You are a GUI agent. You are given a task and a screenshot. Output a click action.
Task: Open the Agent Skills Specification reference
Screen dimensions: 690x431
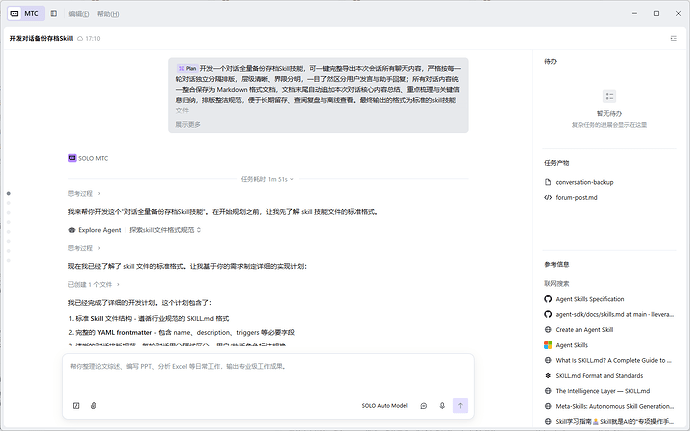point(590,299)
